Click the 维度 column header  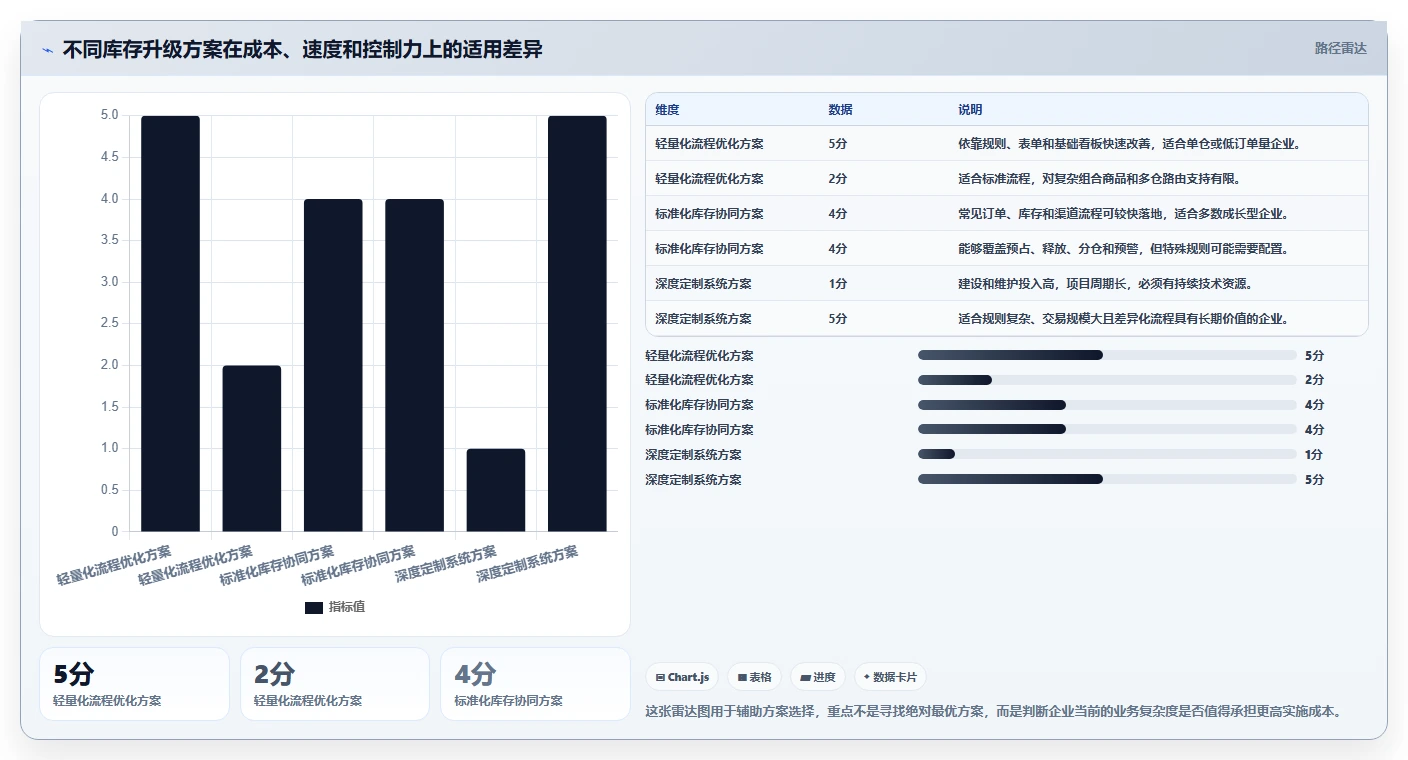[x=667, y=110]
